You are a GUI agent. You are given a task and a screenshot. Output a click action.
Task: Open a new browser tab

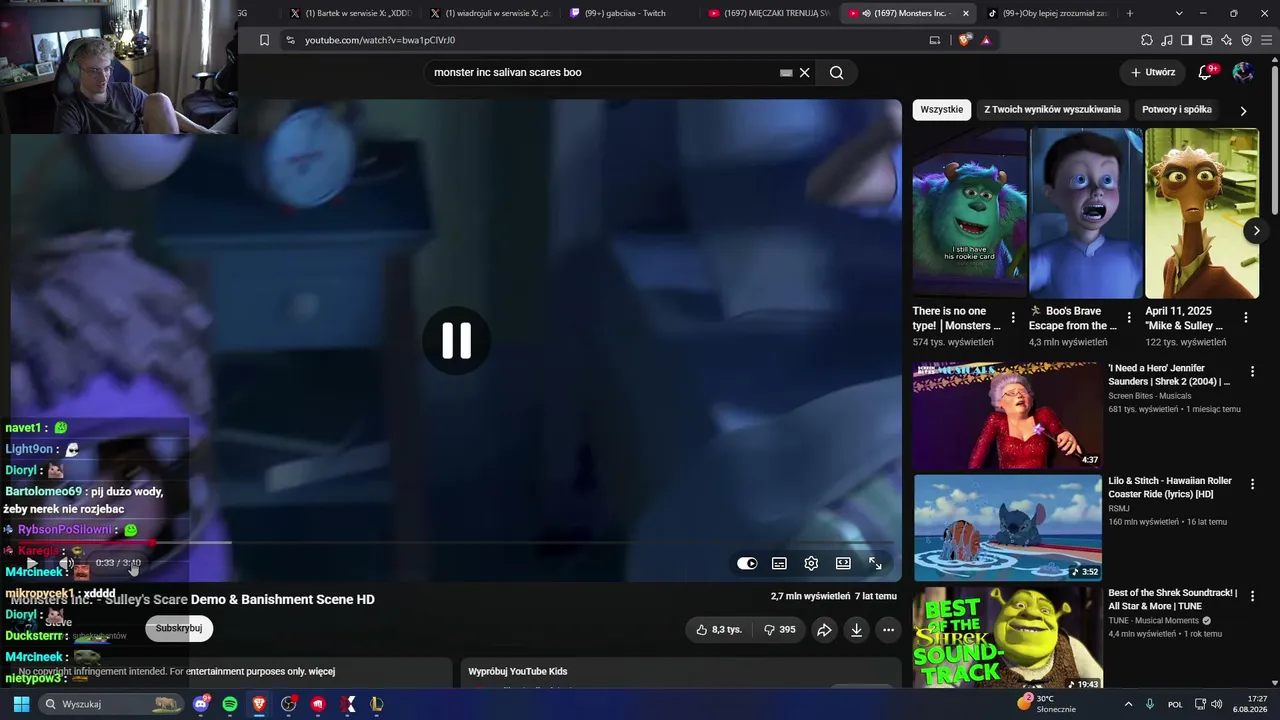[1130, 13]
